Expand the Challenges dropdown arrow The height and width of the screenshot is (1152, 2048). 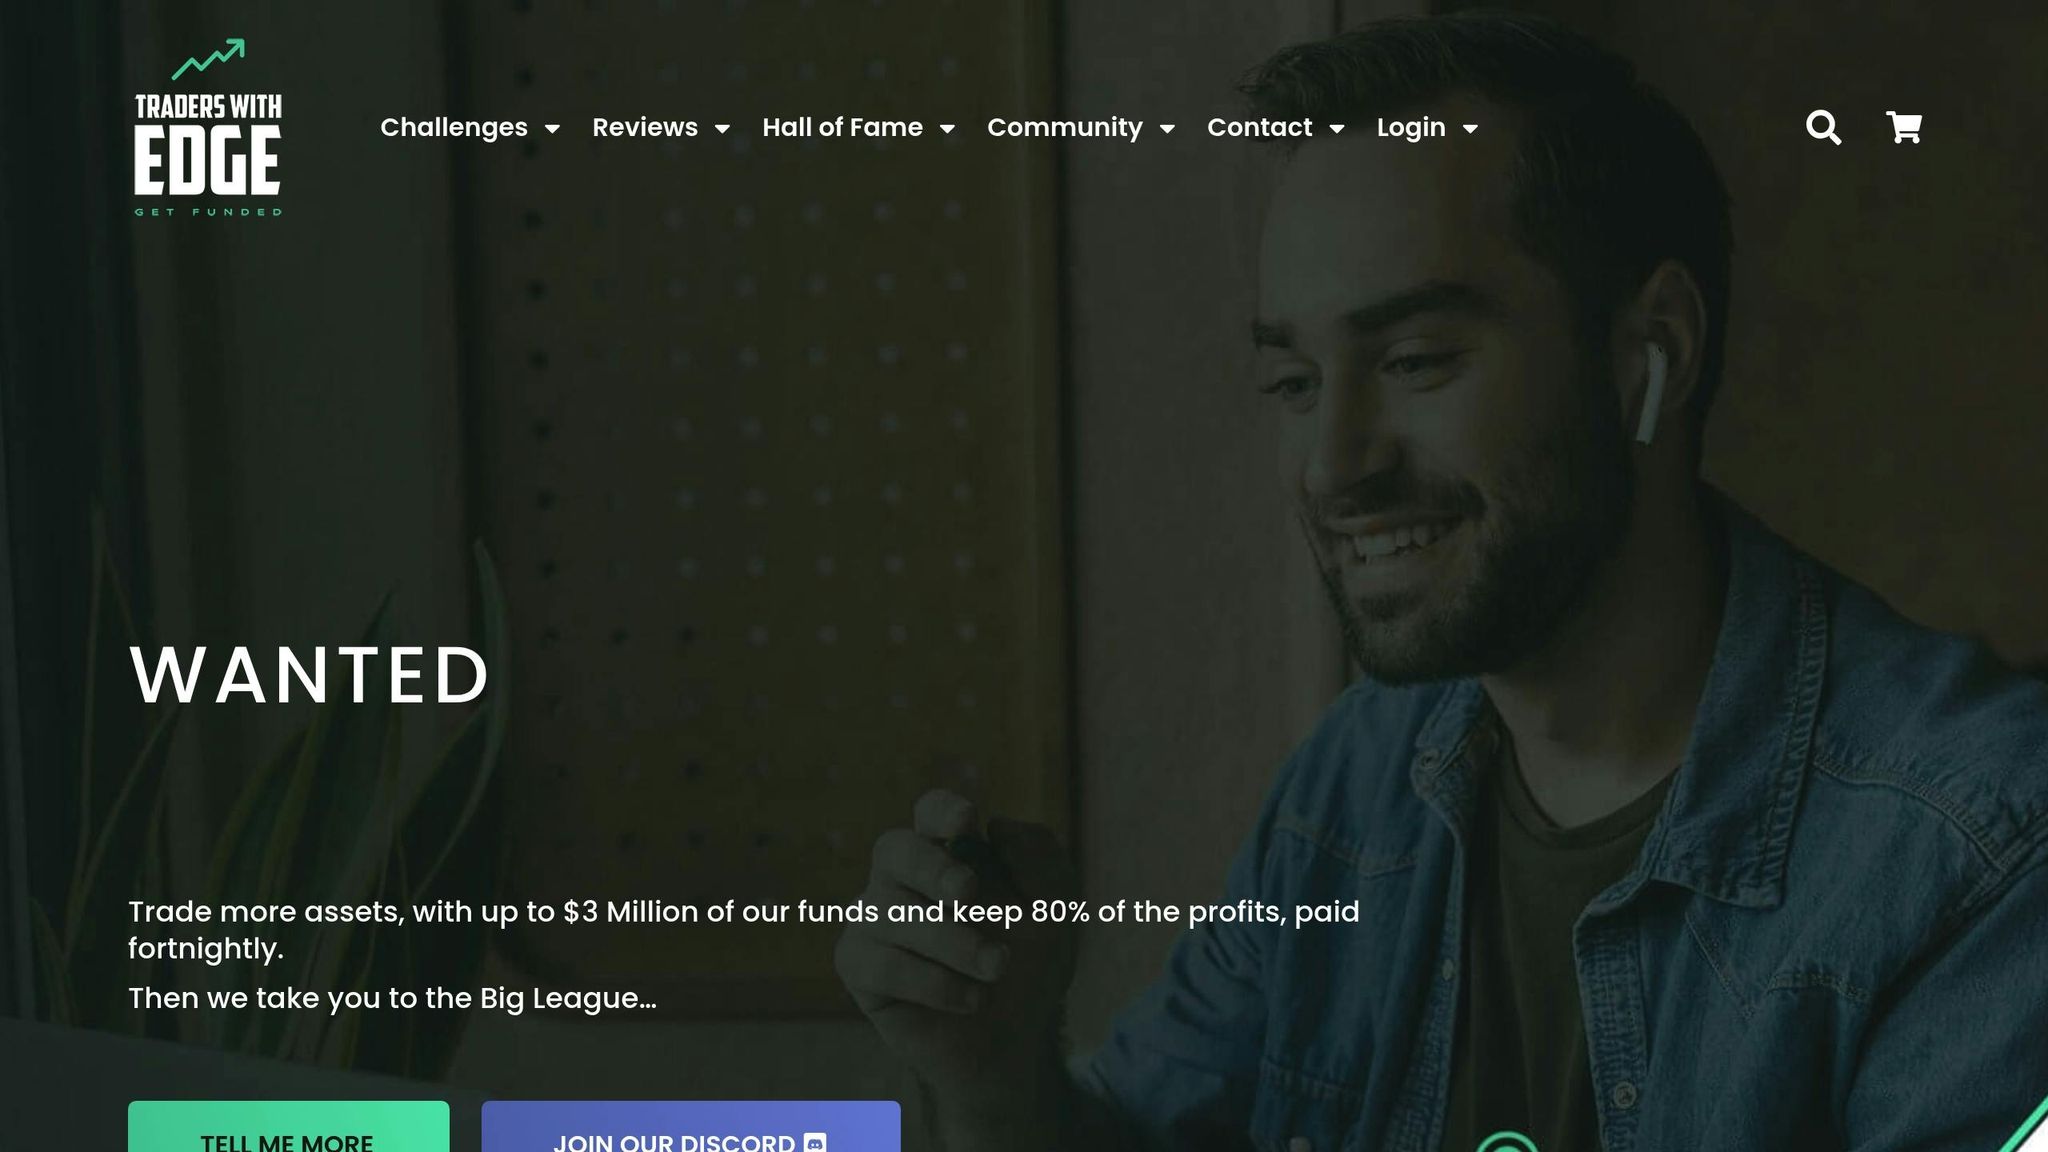552,128
